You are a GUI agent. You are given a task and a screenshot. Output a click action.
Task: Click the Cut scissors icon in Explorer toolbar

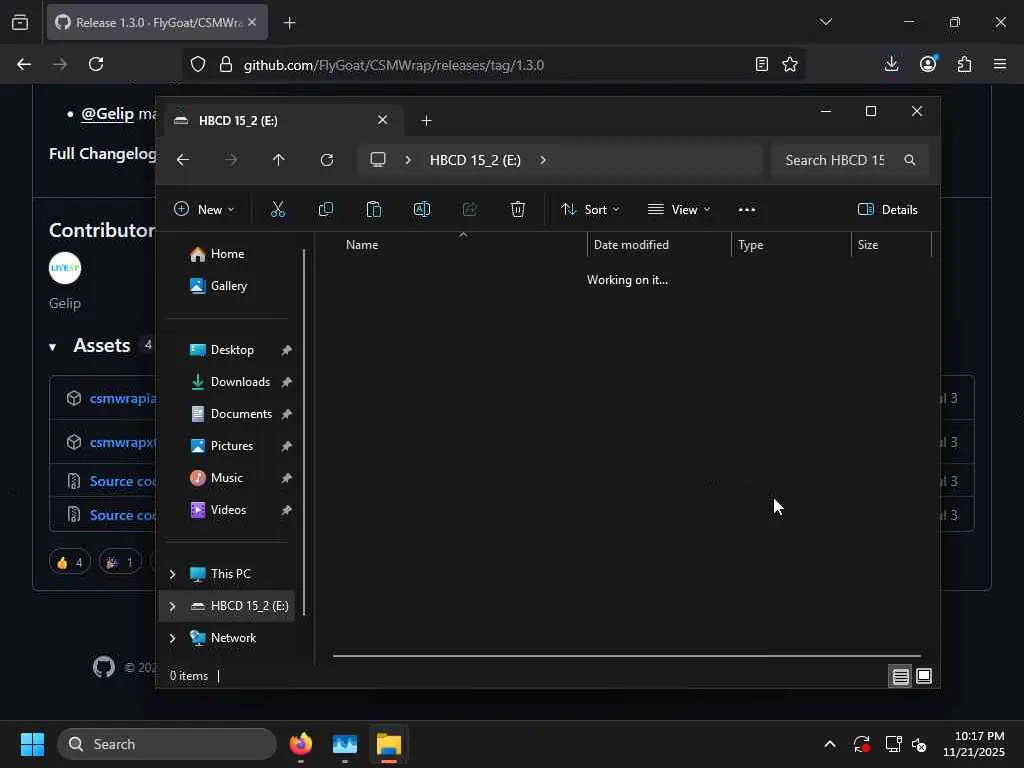pyautogui.click(x=278, y=209)
